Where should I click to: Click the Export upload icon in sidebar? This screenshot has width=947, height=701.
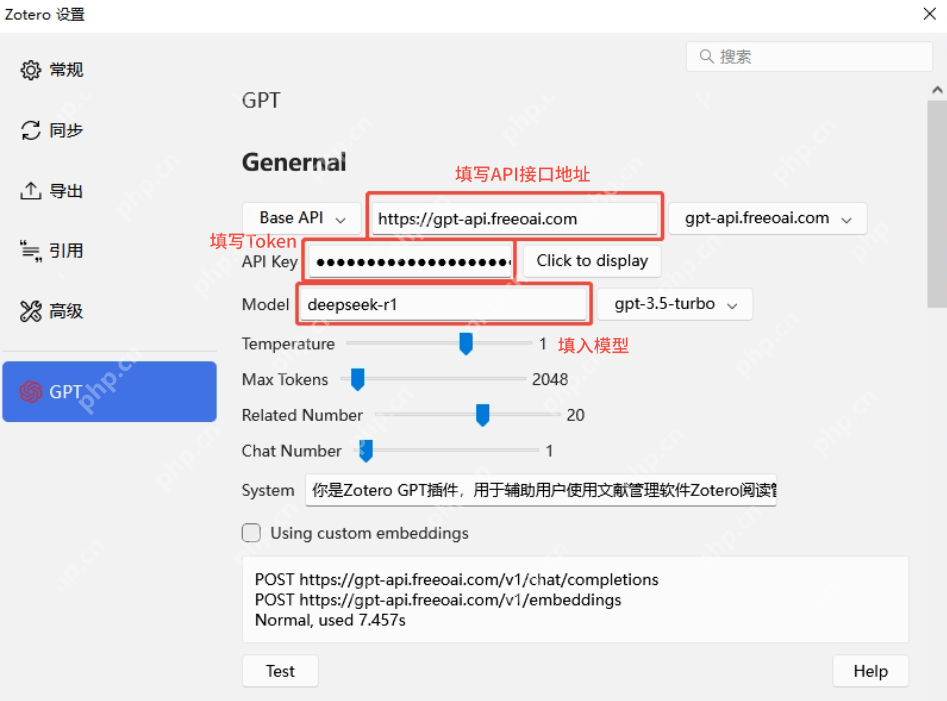(31, 191)
